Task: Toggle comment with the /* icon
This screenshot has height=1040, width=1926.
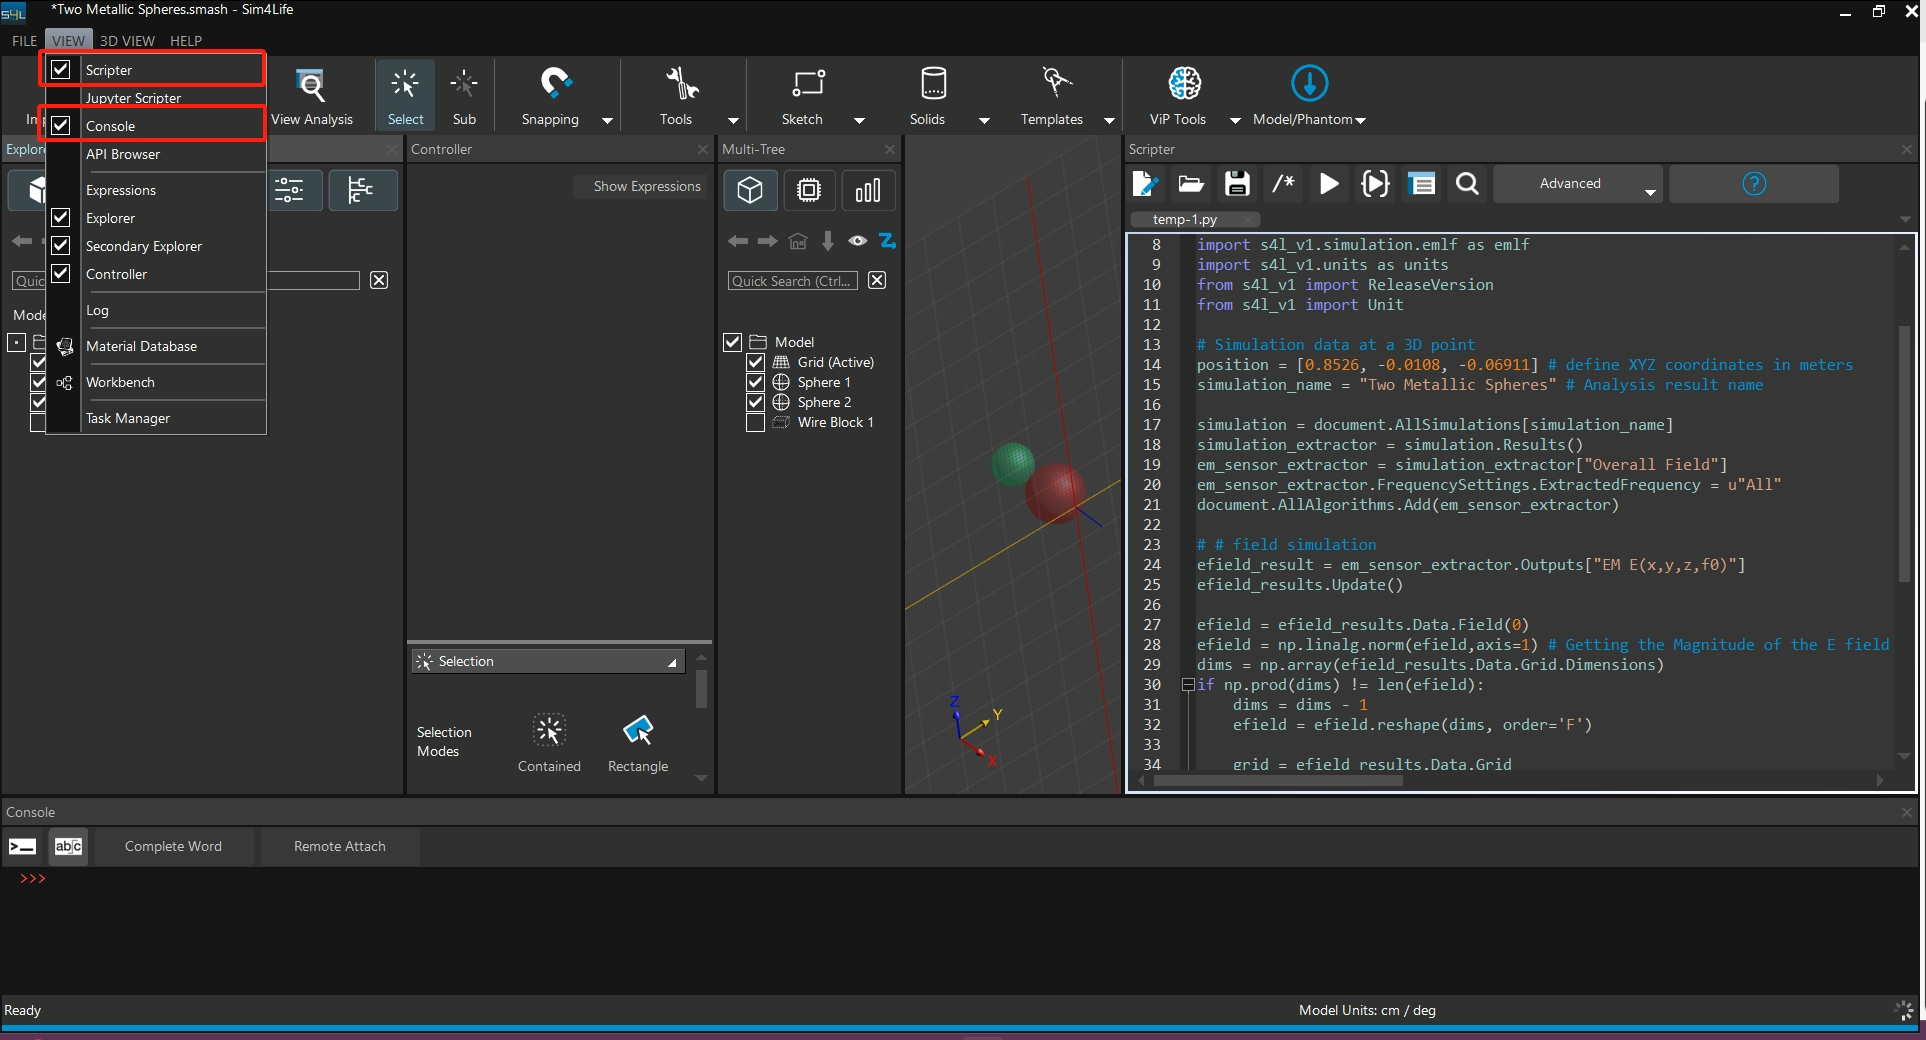Action: coord(1283,184)
